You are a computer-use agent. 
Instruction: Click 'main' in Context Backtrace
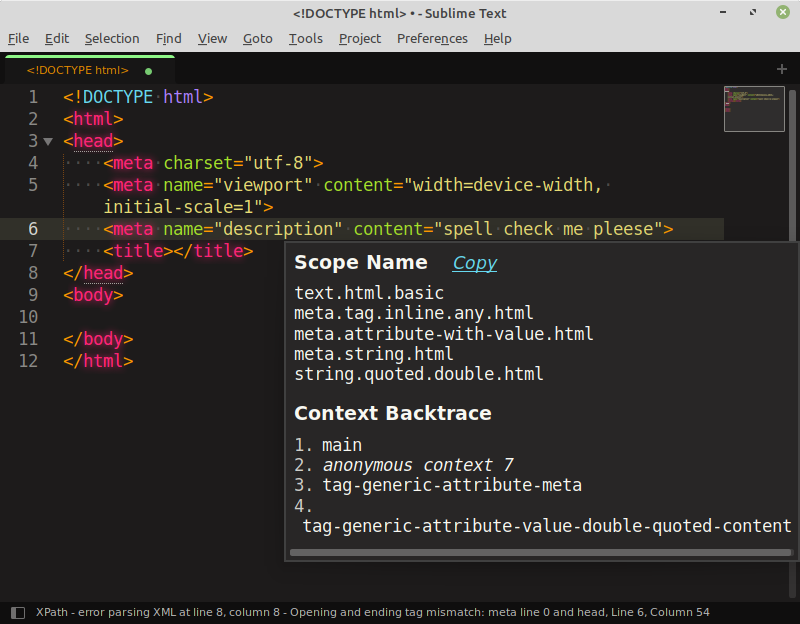coord(342,445)
